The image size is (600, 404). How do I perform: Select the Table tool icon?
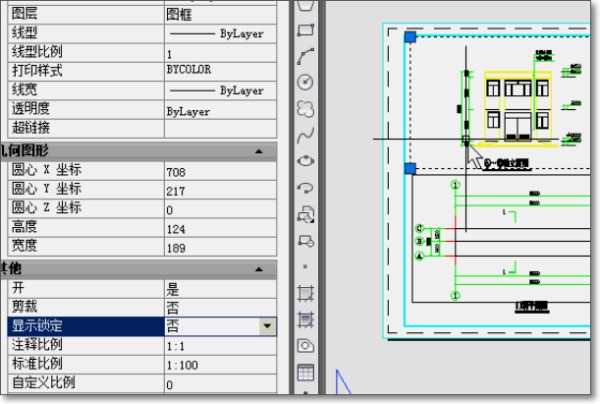pyautogui.click(x=306, y=372)
